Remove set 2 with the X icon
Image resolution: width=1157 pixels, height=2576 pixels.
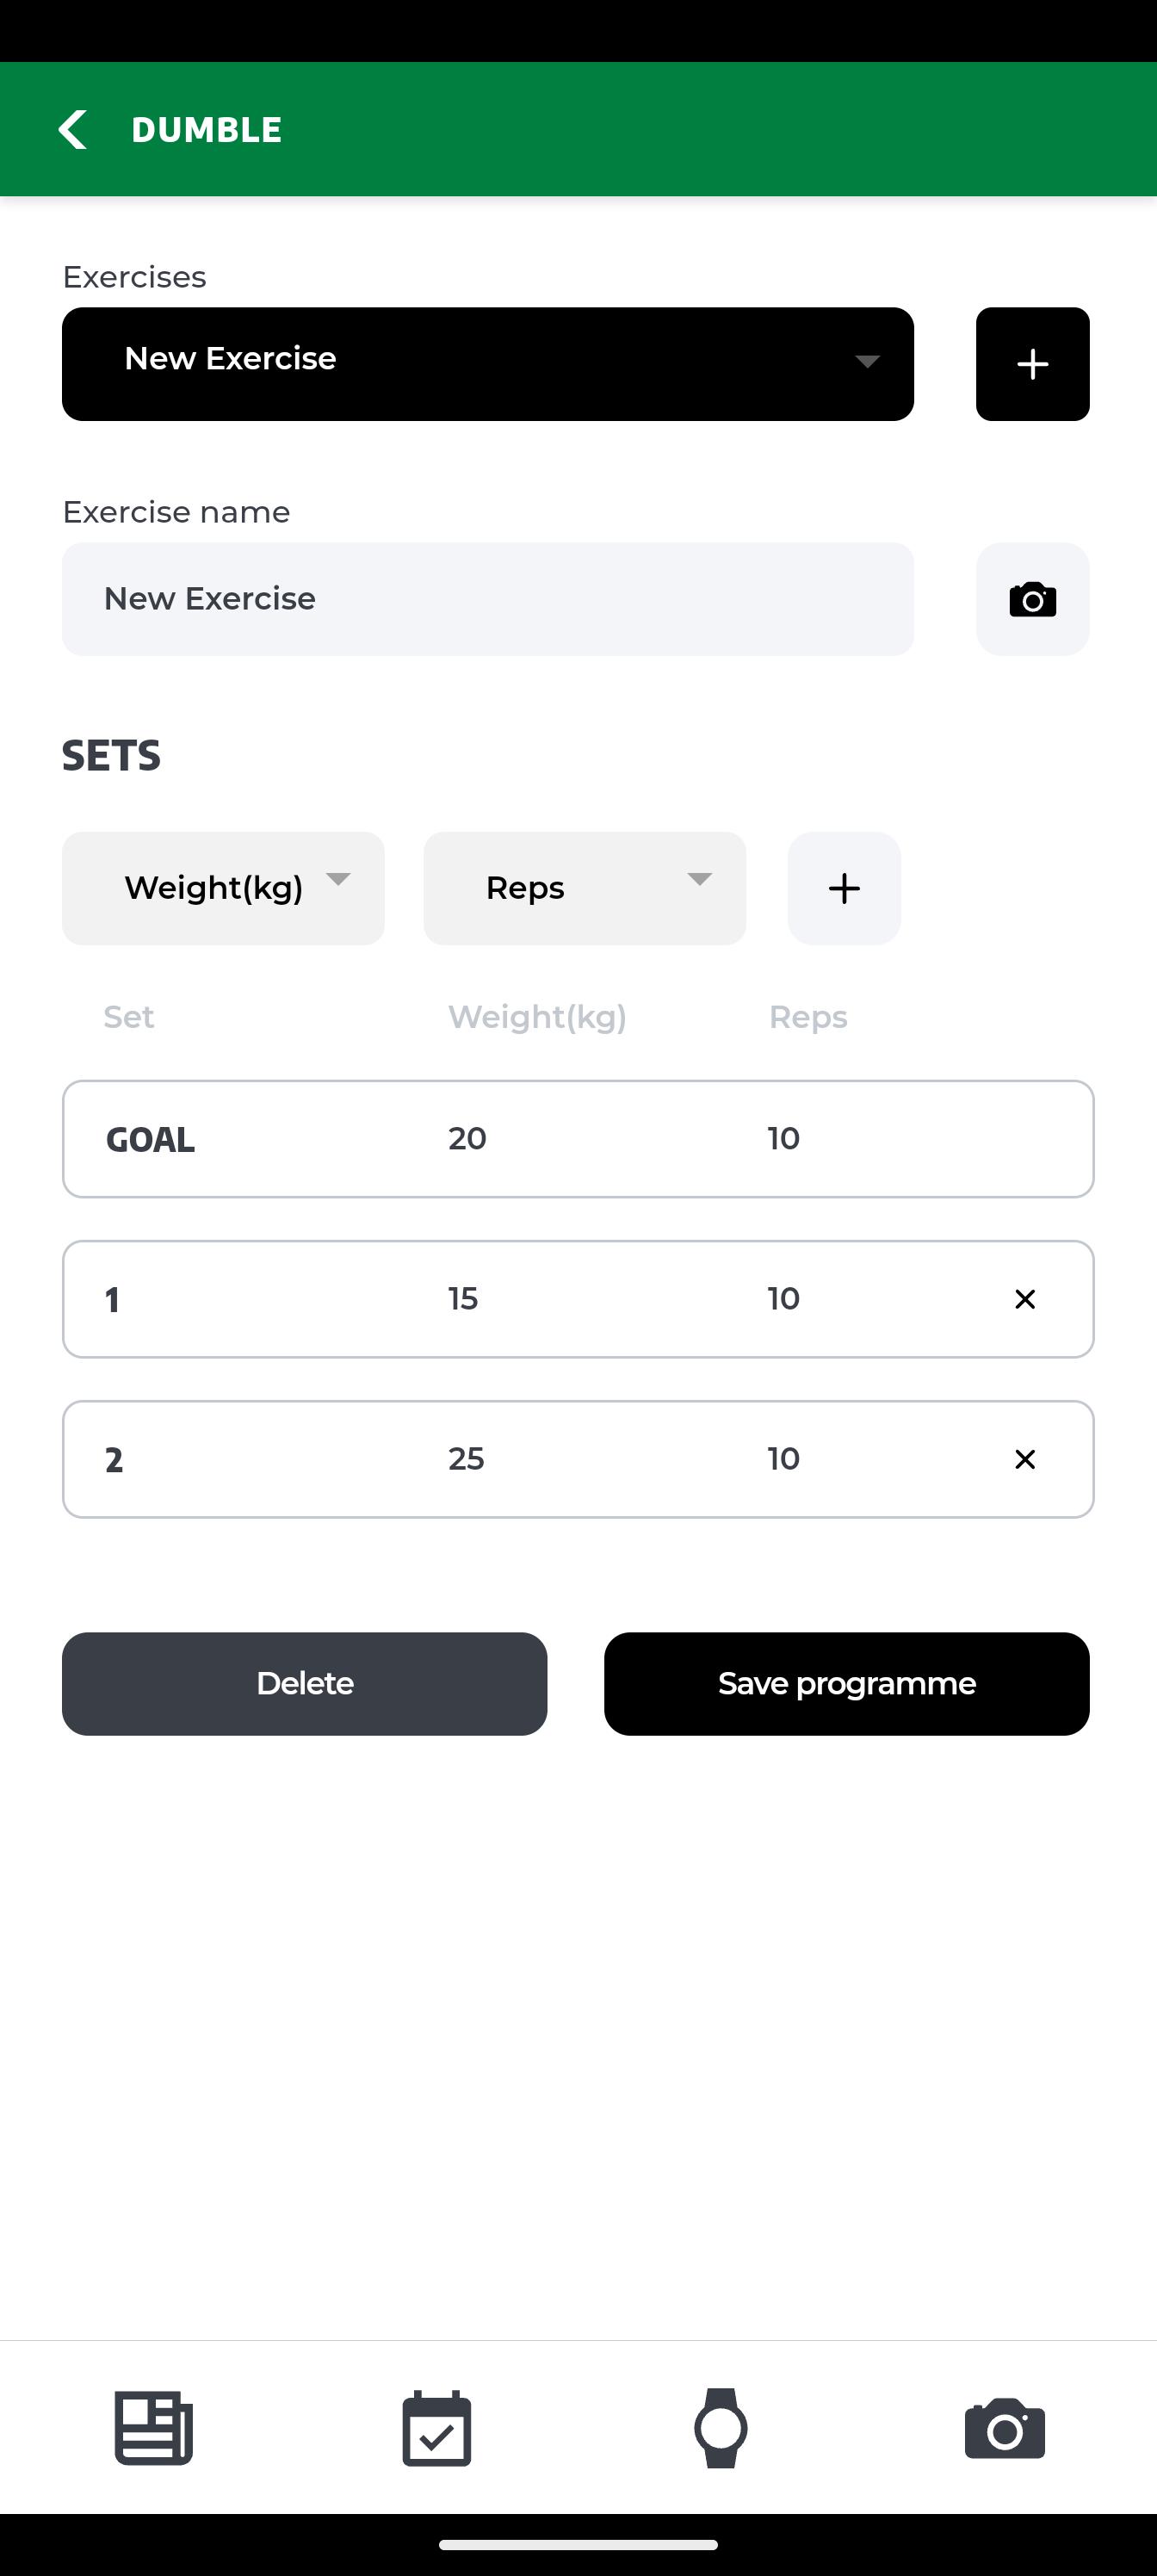[x=1025, y=1459]
